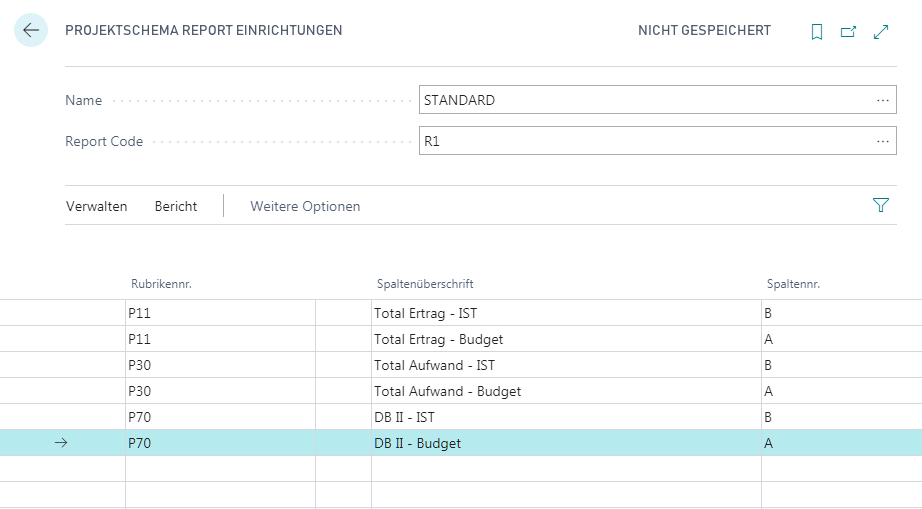Bookmark this page with the bookmark icon
This screenshot has height=509, width=922.
coord(817,32)
